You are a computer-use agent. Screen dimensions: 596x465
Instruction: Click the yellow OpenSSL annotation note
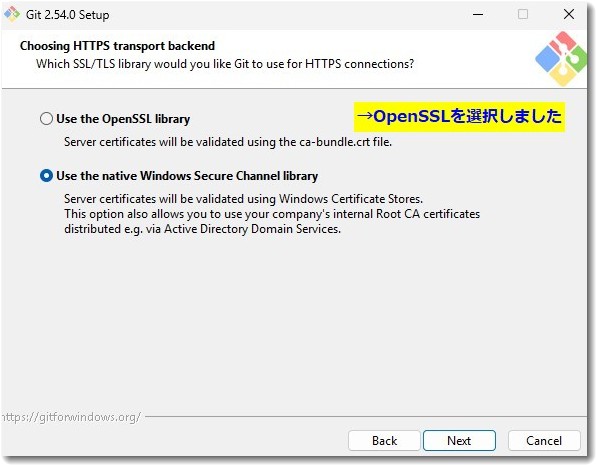460,117
